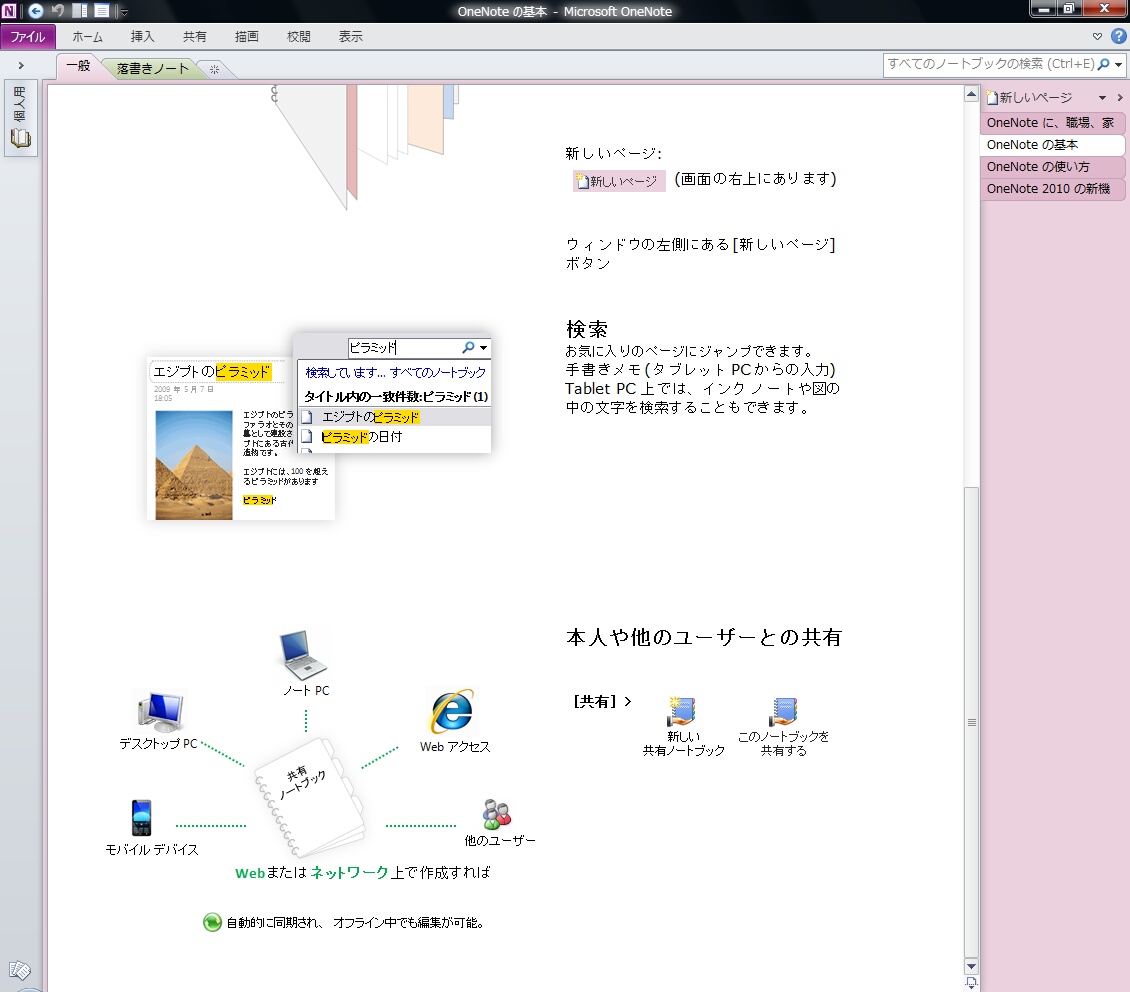Click the vertical scrollbar thumb
The width and height of the screenshot is (1130, 992).
point(971,722)
